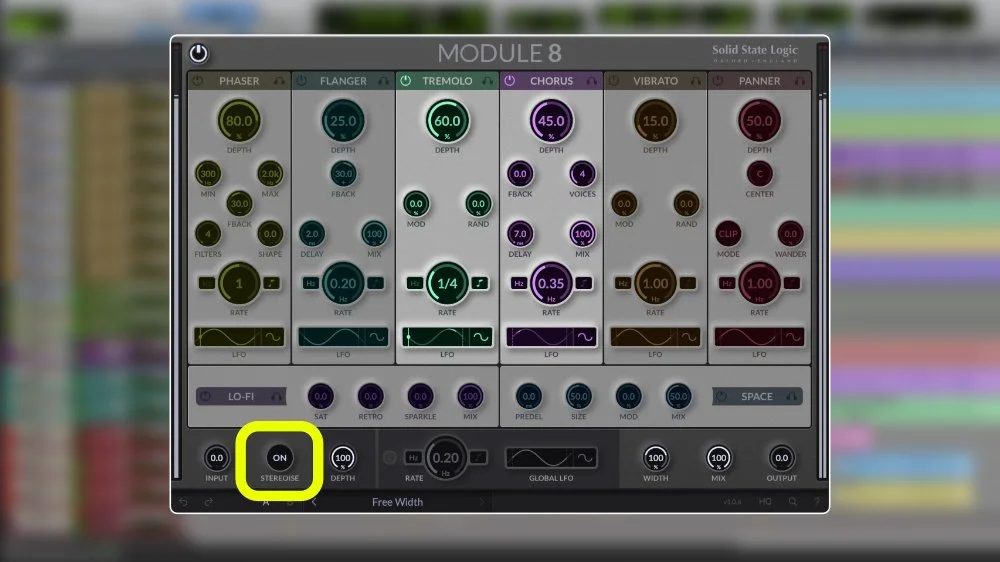Open the search magnifier icon
Image resolution: width=1000 pixels, height=562 pixels.
(x=793, y=502)
